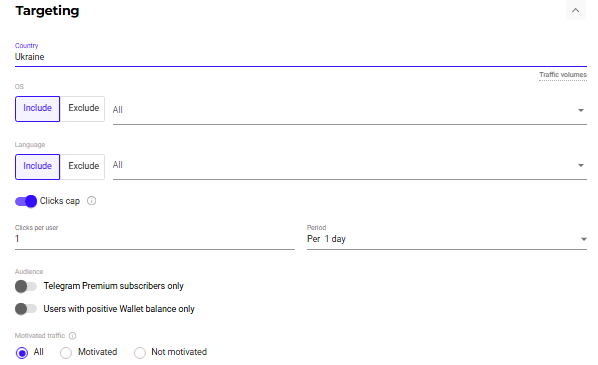Open the OS dropdown arrow

click(x=580, y=110)
